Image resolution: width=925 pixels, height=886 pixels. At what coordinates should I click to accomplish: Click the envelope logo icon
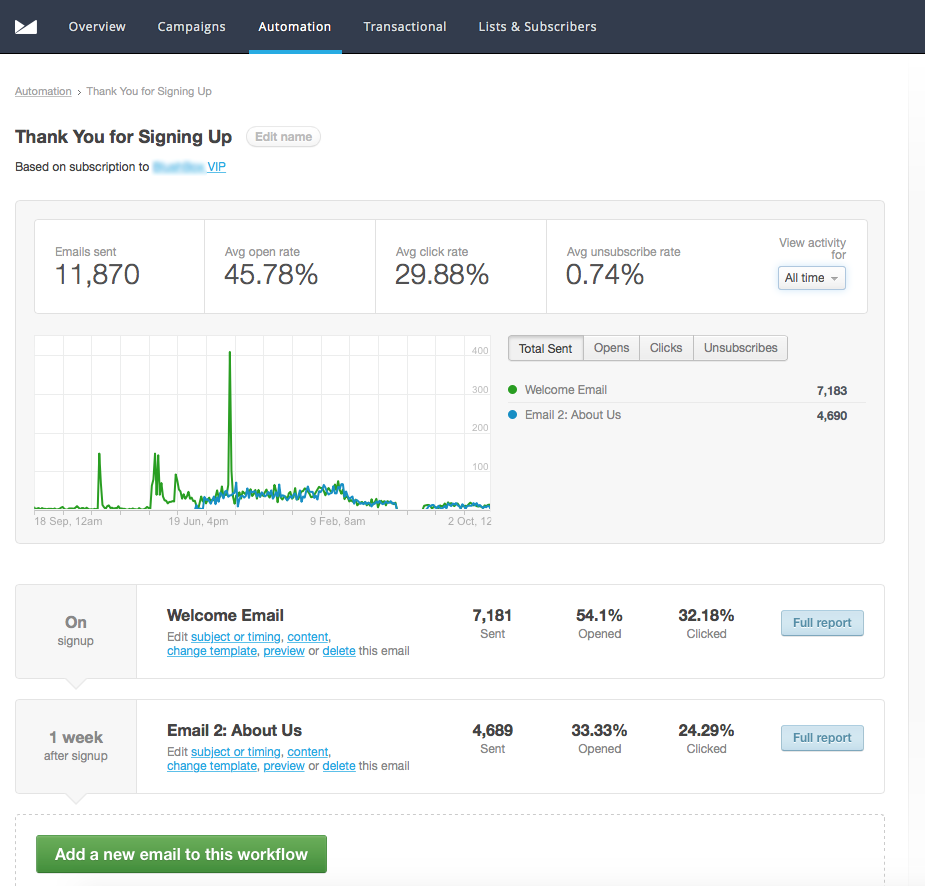click(x=26, y=27)
